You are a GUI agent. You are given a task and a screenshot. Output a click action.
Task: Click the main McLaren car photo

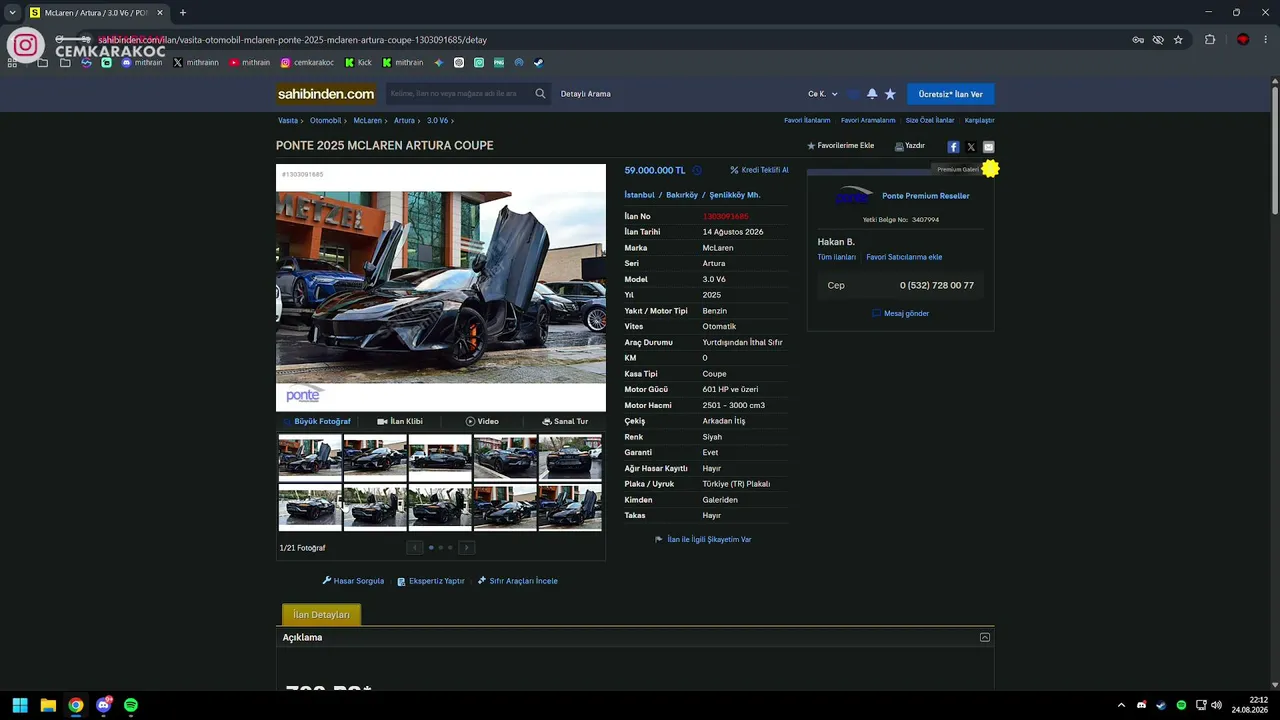click(441, 288)
